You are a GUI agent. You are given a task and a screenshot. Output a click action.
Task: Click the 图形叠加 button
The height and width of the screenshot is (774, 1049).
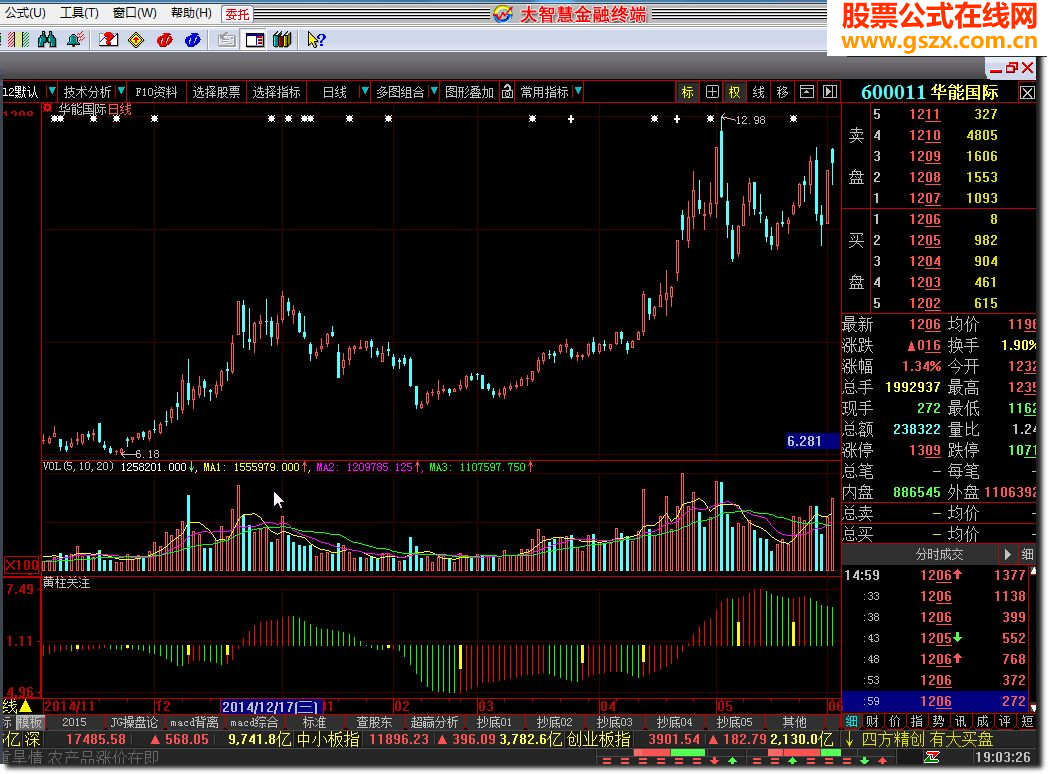coord(469,92)
